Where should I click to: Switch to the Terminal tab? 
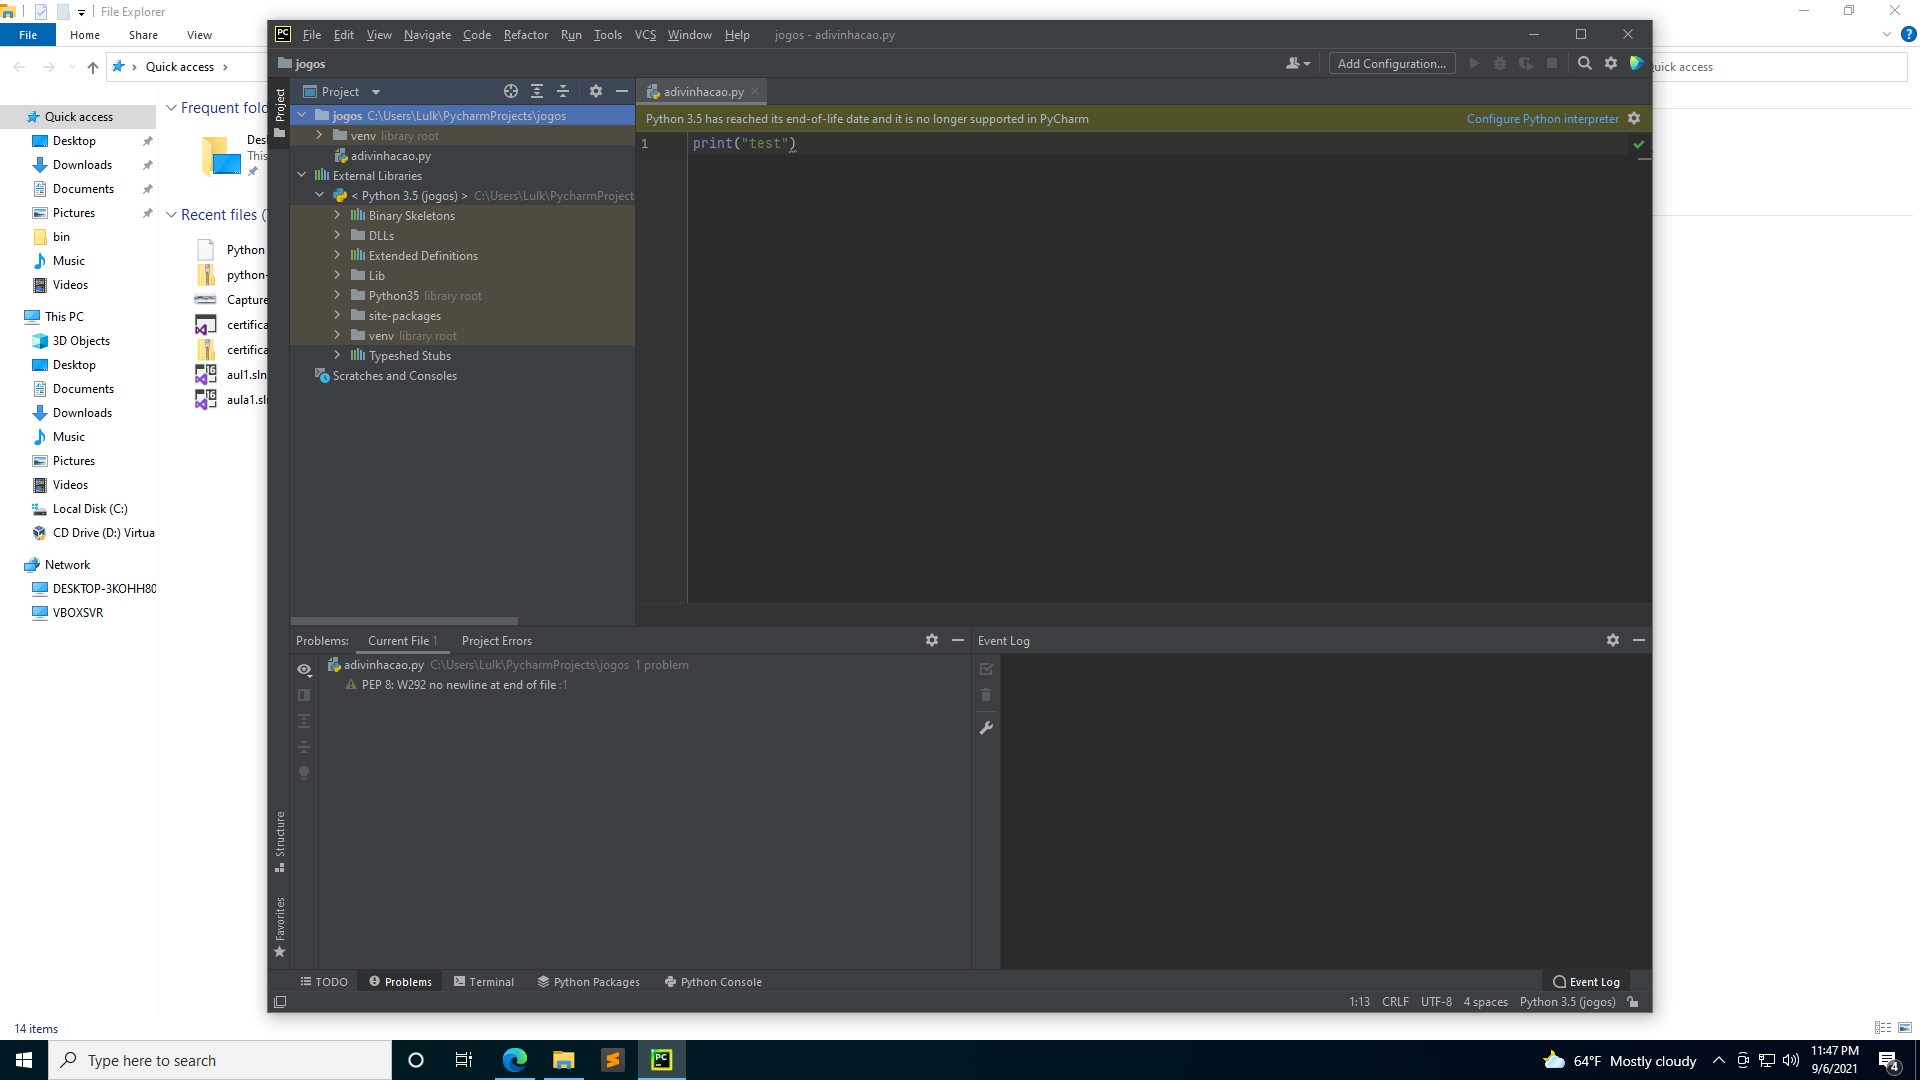(x=489, y=981)
